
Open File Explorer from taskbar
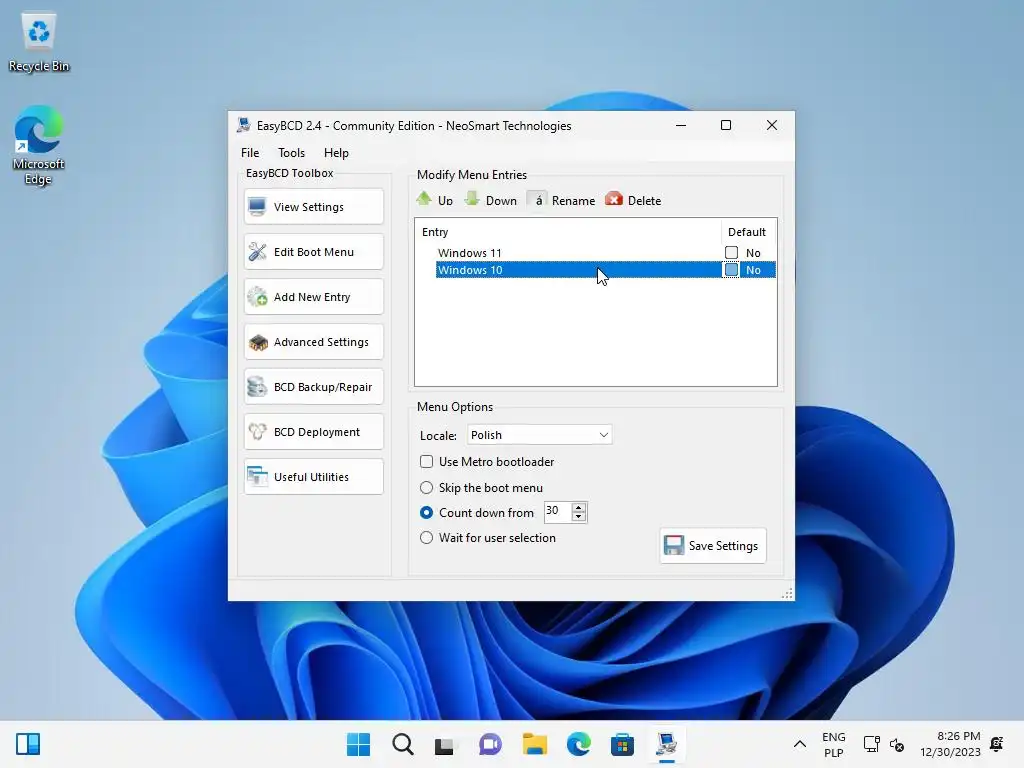[534, 744]
